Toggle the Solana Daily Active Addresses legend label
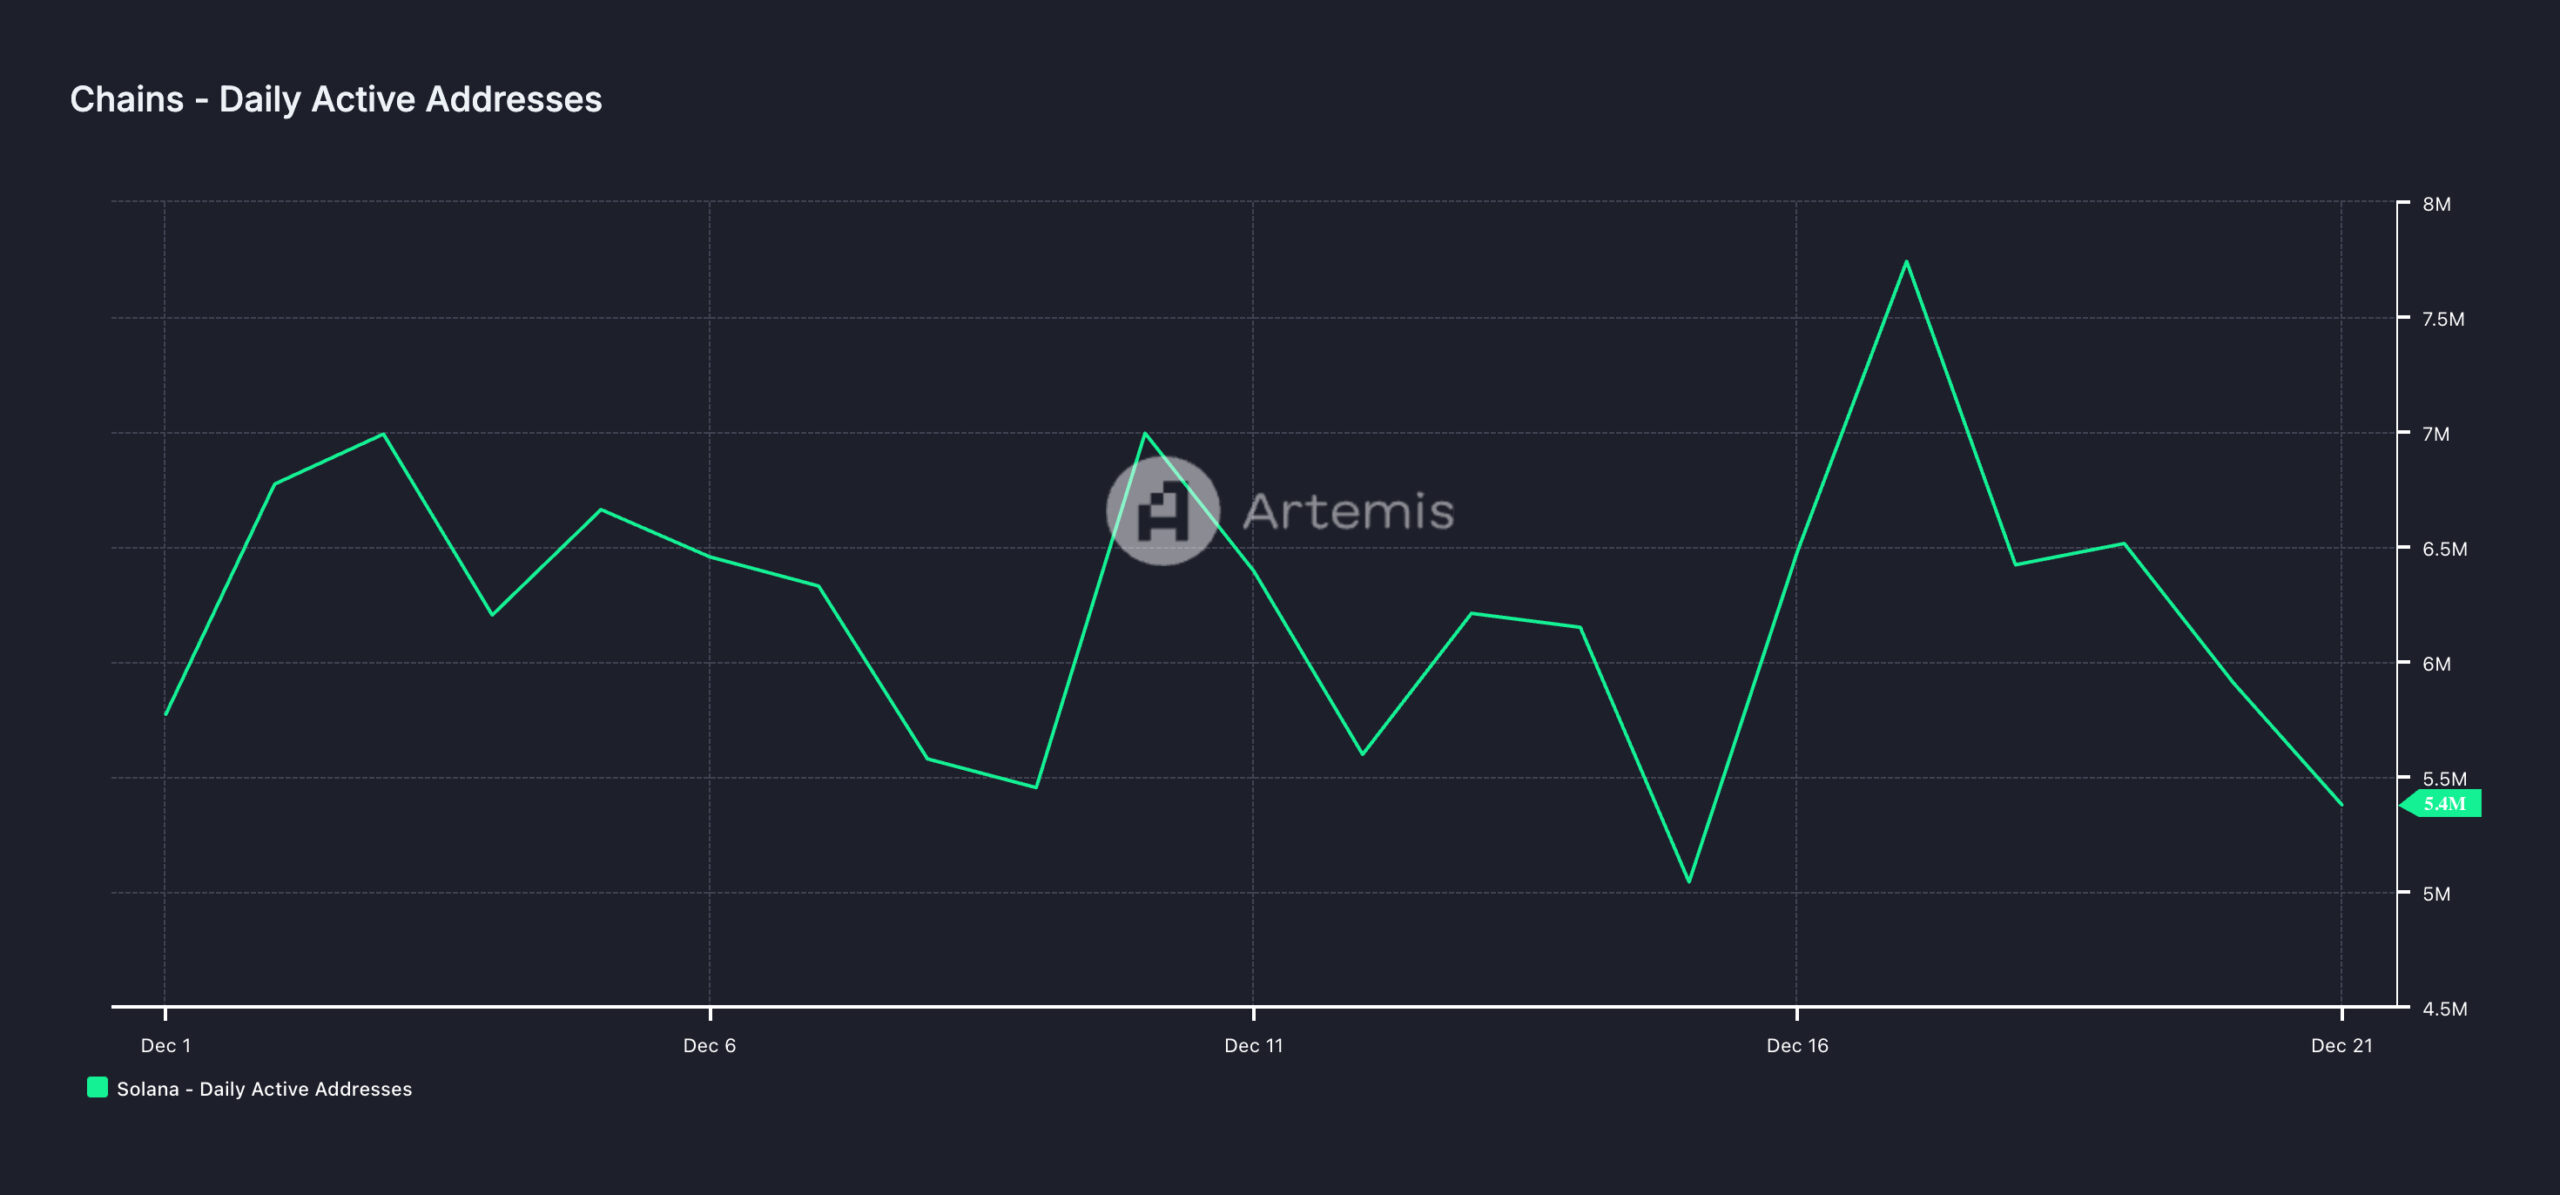The width and height of the screenshot is (2560, 1195). pos(264,1089)
